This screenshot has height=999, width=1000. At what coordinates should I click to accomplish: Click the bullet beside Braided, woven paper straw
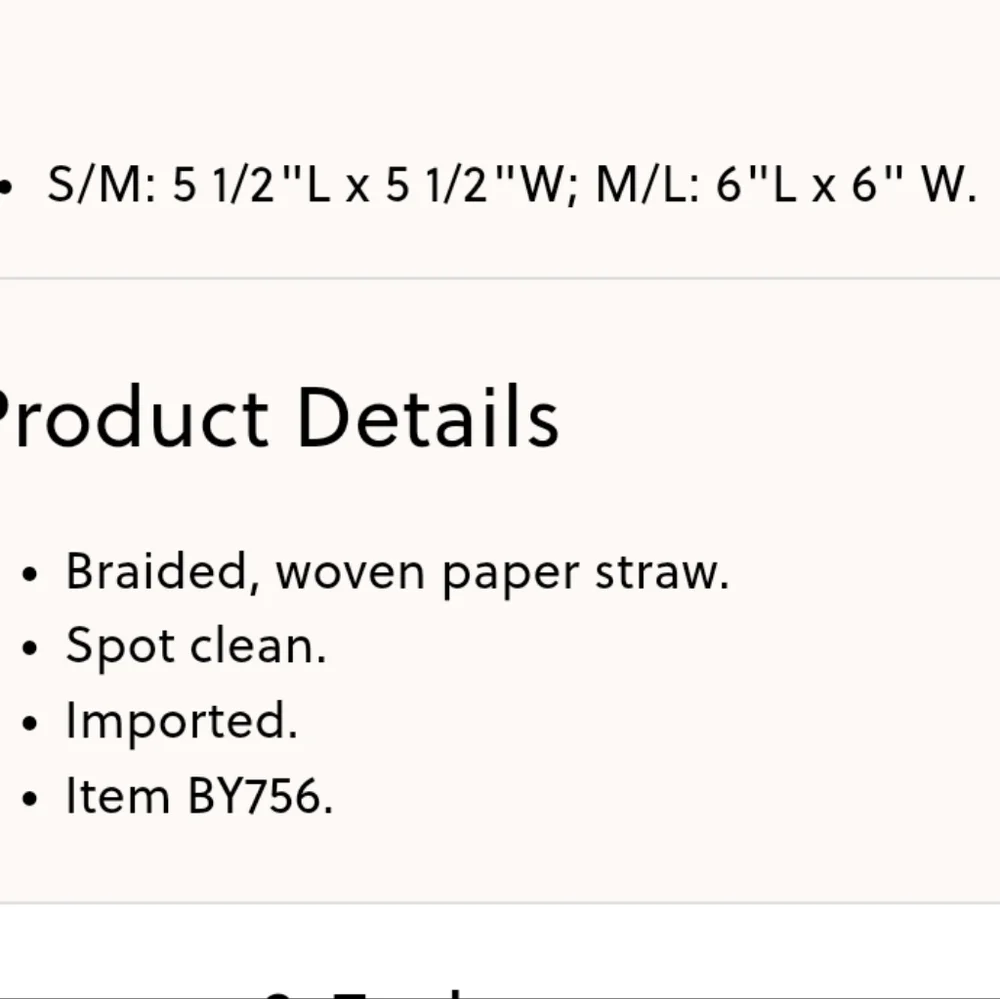click(x=29, y=574)
